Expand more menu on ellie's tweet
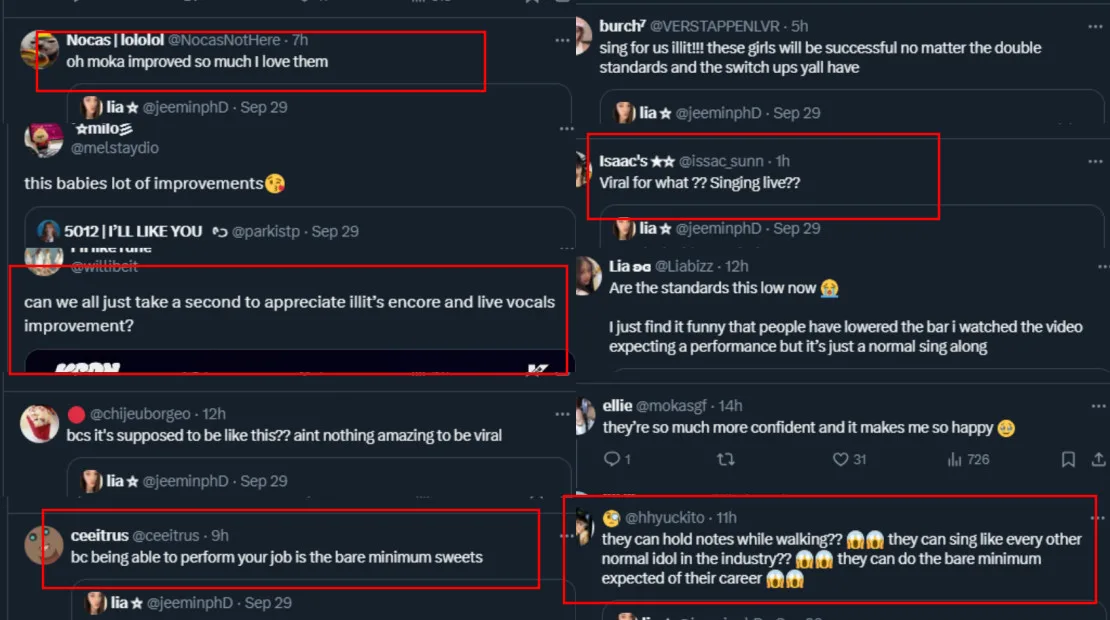 1095,406
